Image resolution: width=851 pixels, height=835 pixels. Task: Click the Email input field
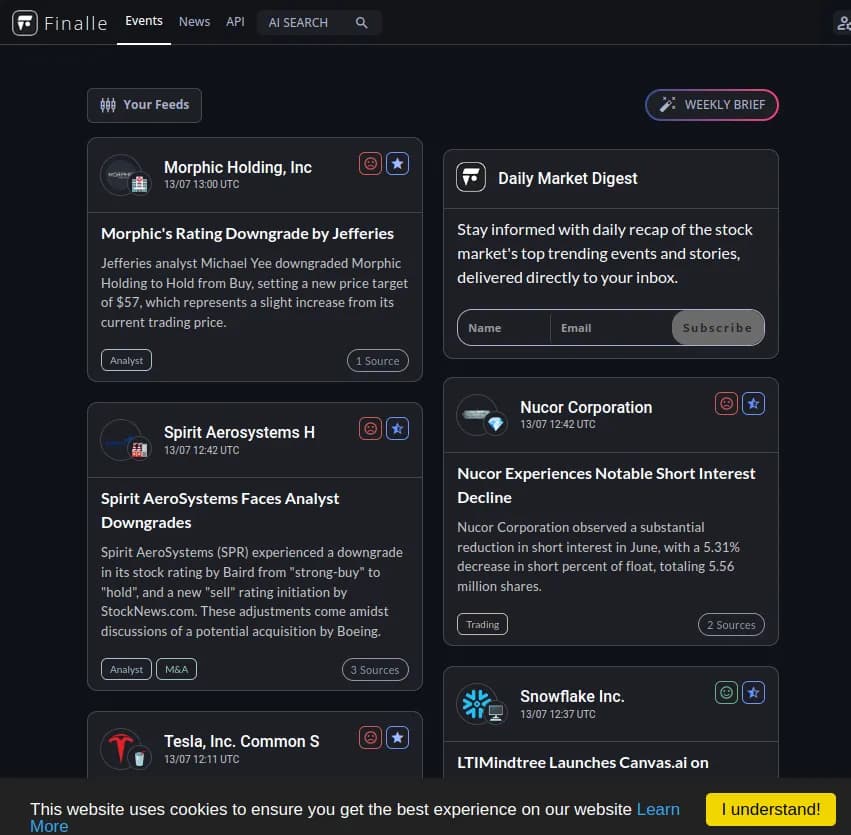point(611,328)
